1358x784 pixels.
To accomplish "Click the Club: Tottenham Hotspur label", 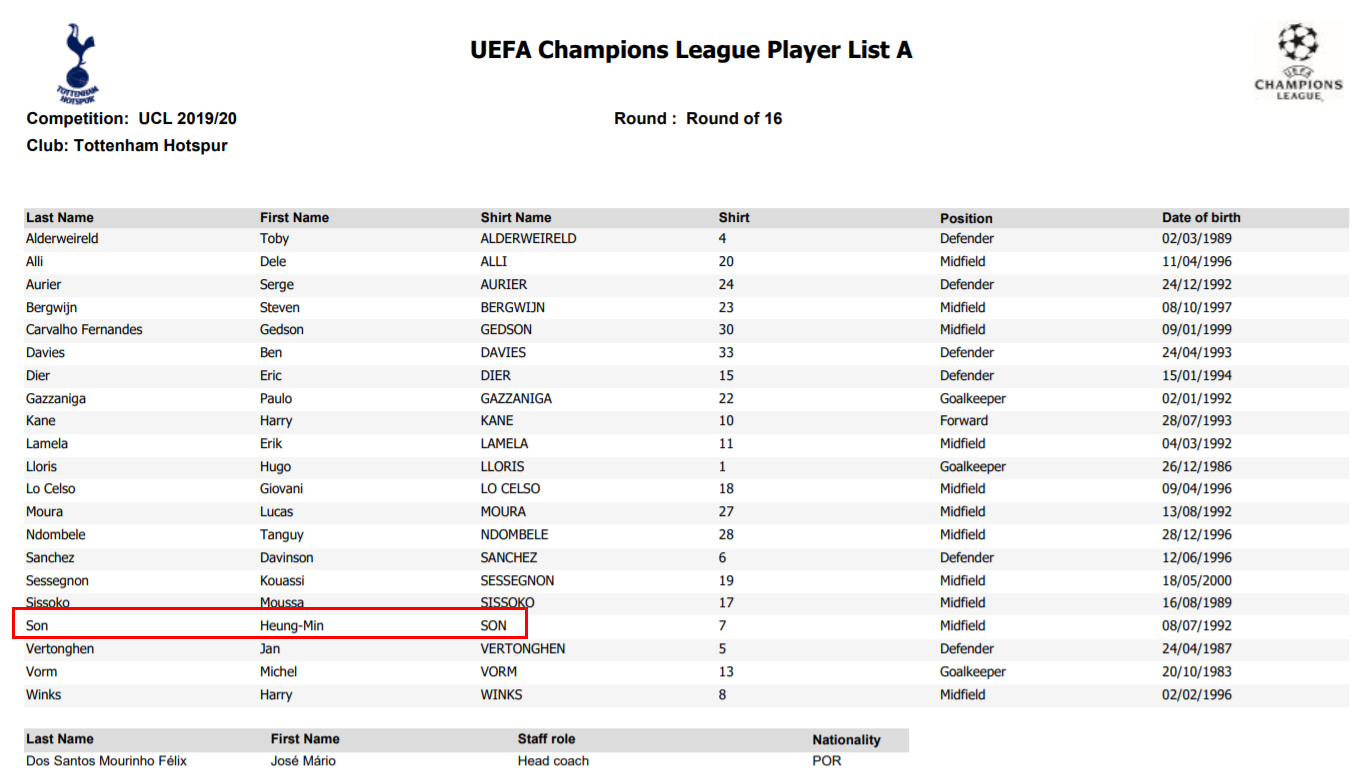I will (127, 146).
